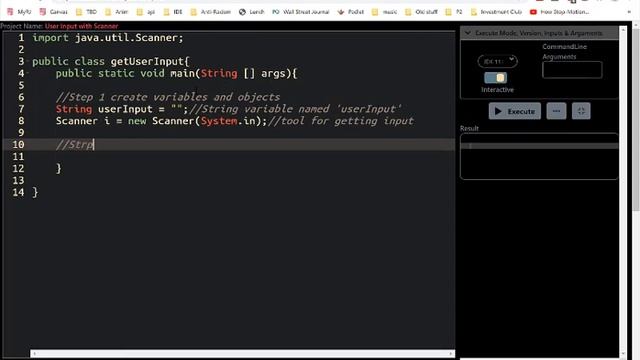Fold the getUserInput class at line 3

point(28,61)
